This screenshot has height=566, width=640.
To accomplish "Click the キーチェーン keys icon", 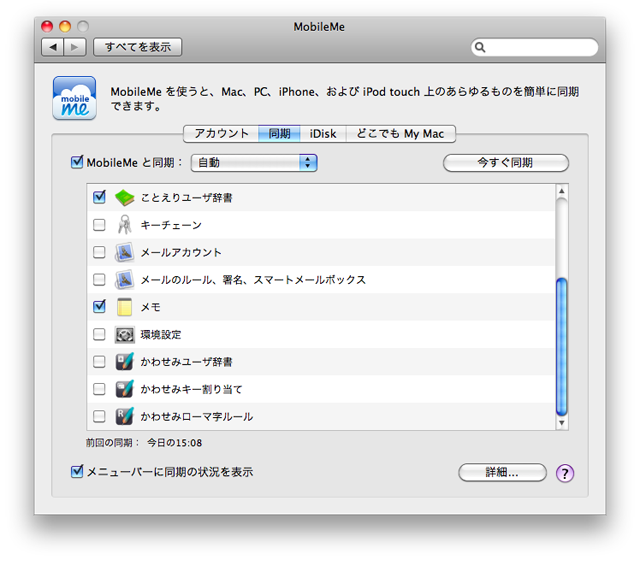I will tap(124, 225).
